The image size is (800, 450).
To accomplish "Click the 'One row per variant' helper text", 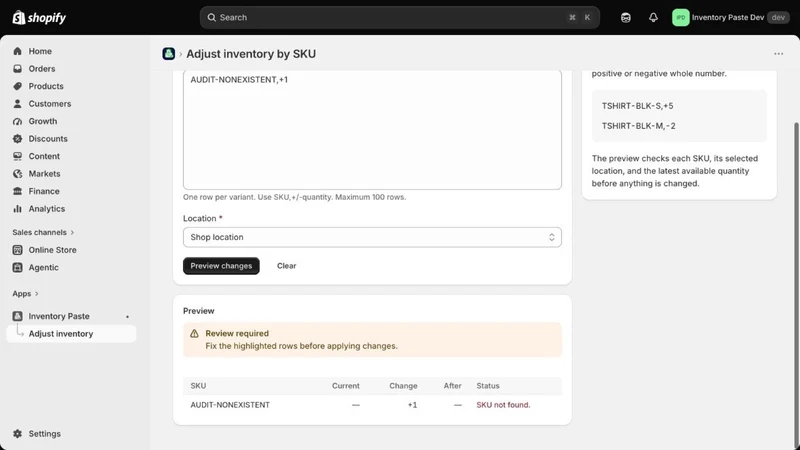I will (294, 197).
